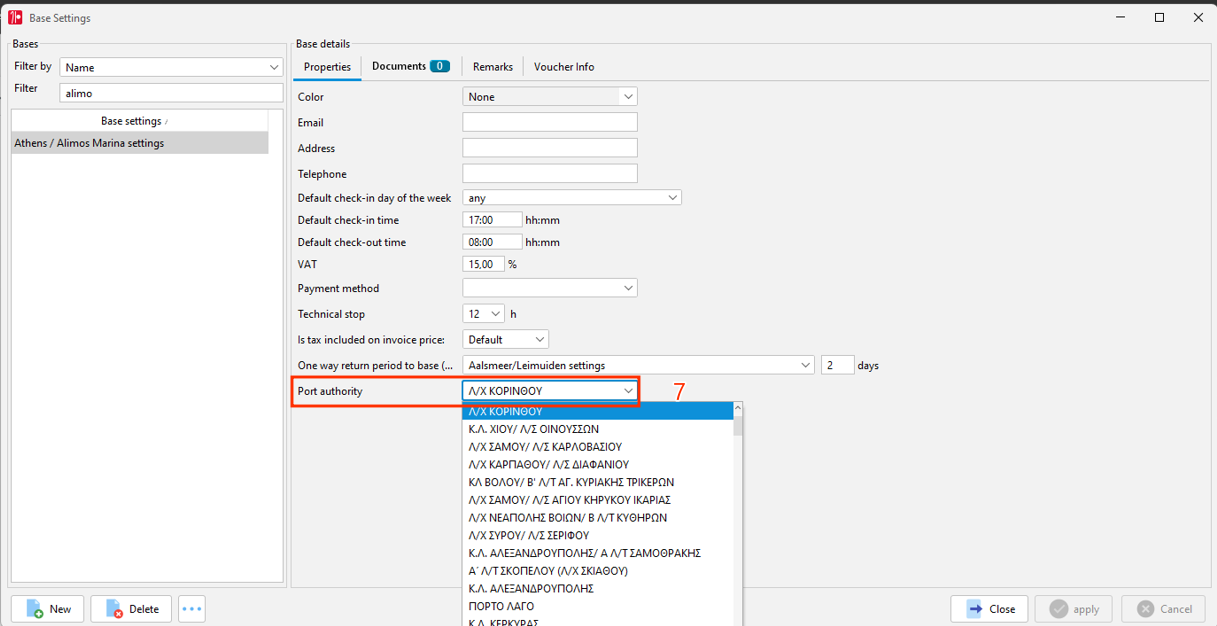Switch to the Remarks tab
The width and height of the screenshot is (1217, 626).
tap(492, 67)
